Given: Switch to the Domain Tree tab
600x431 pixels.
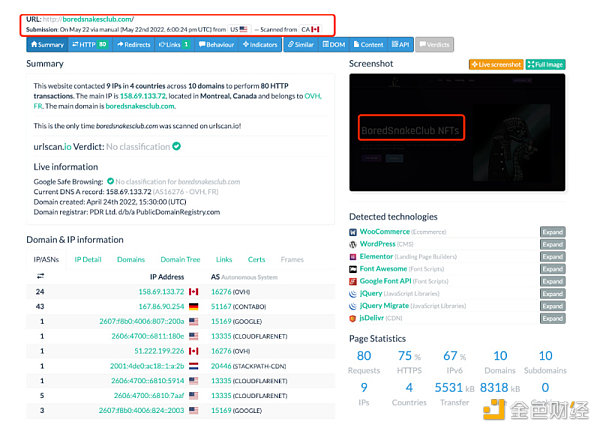Looking at the screenshot, I should pyautogui.click(x=180, y=259).
